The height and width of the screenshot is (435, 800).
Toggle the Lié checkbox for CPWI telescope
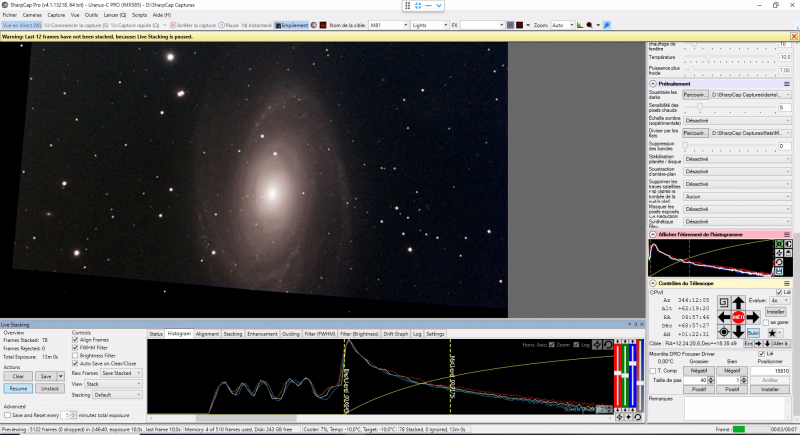point(779,292)
